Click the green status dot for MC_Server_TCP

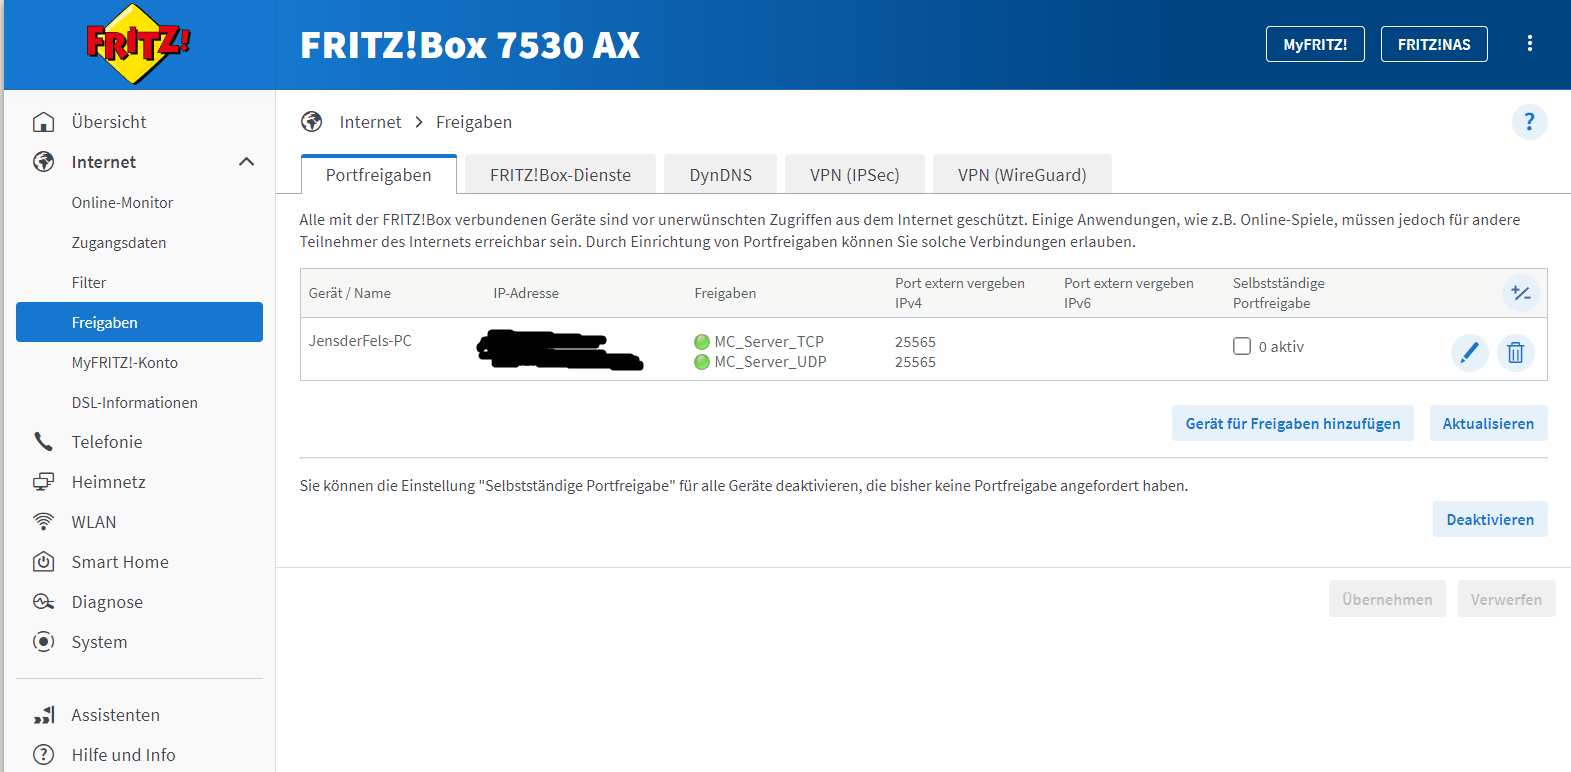(702, 342)
